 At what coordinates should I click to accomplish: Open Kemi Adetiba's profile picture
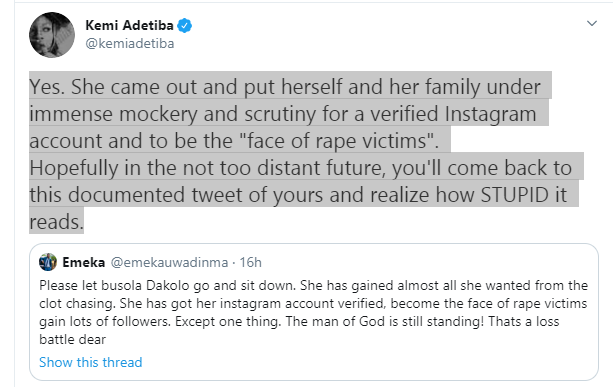52,35
